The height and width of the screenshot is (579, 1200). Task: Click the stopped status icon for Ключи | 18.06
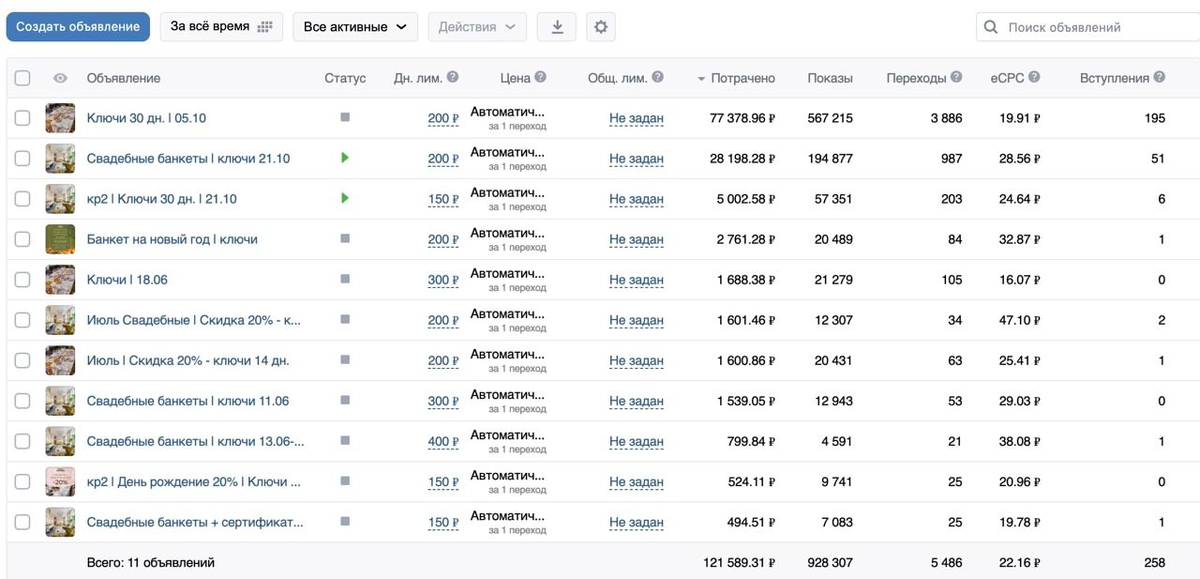click(345, 279)
